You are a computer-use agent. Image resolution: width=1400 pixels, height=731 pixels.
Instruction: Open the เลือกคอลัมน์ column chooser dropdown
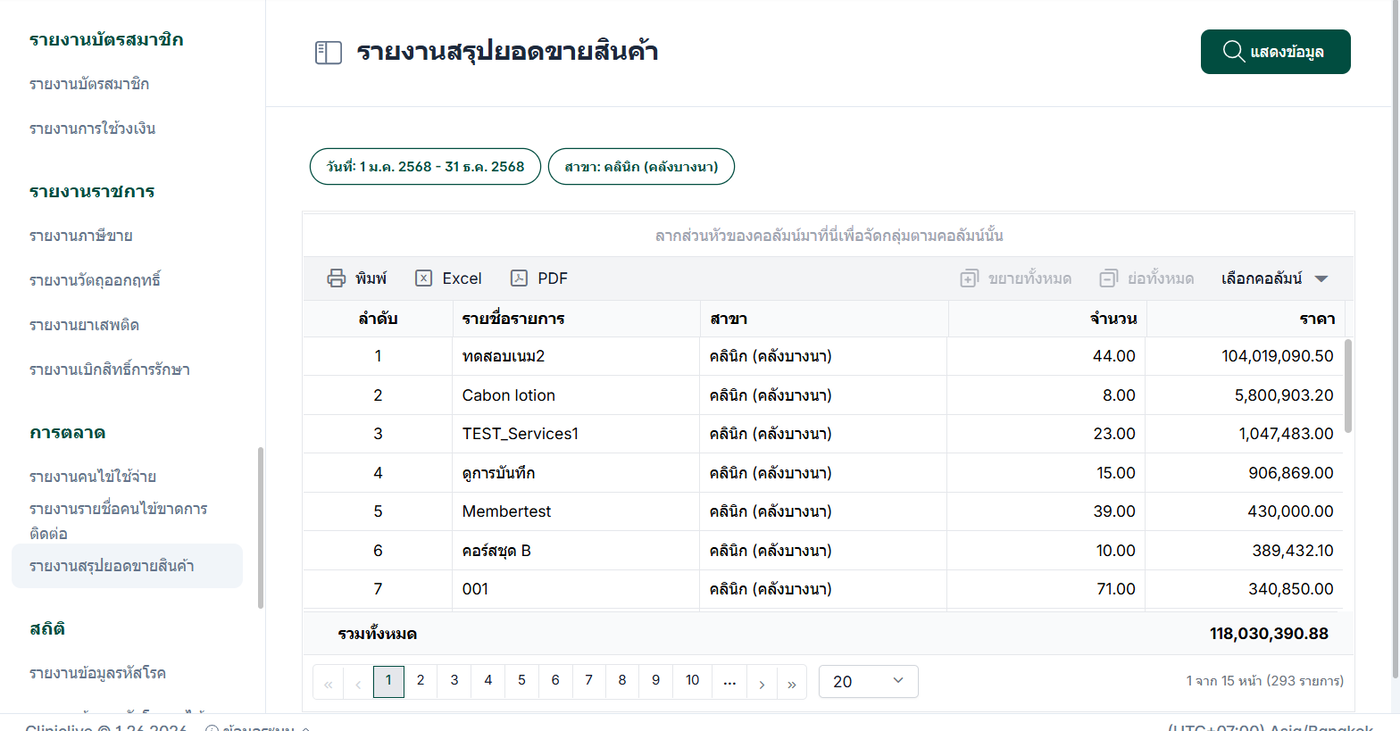(1274, 279)
